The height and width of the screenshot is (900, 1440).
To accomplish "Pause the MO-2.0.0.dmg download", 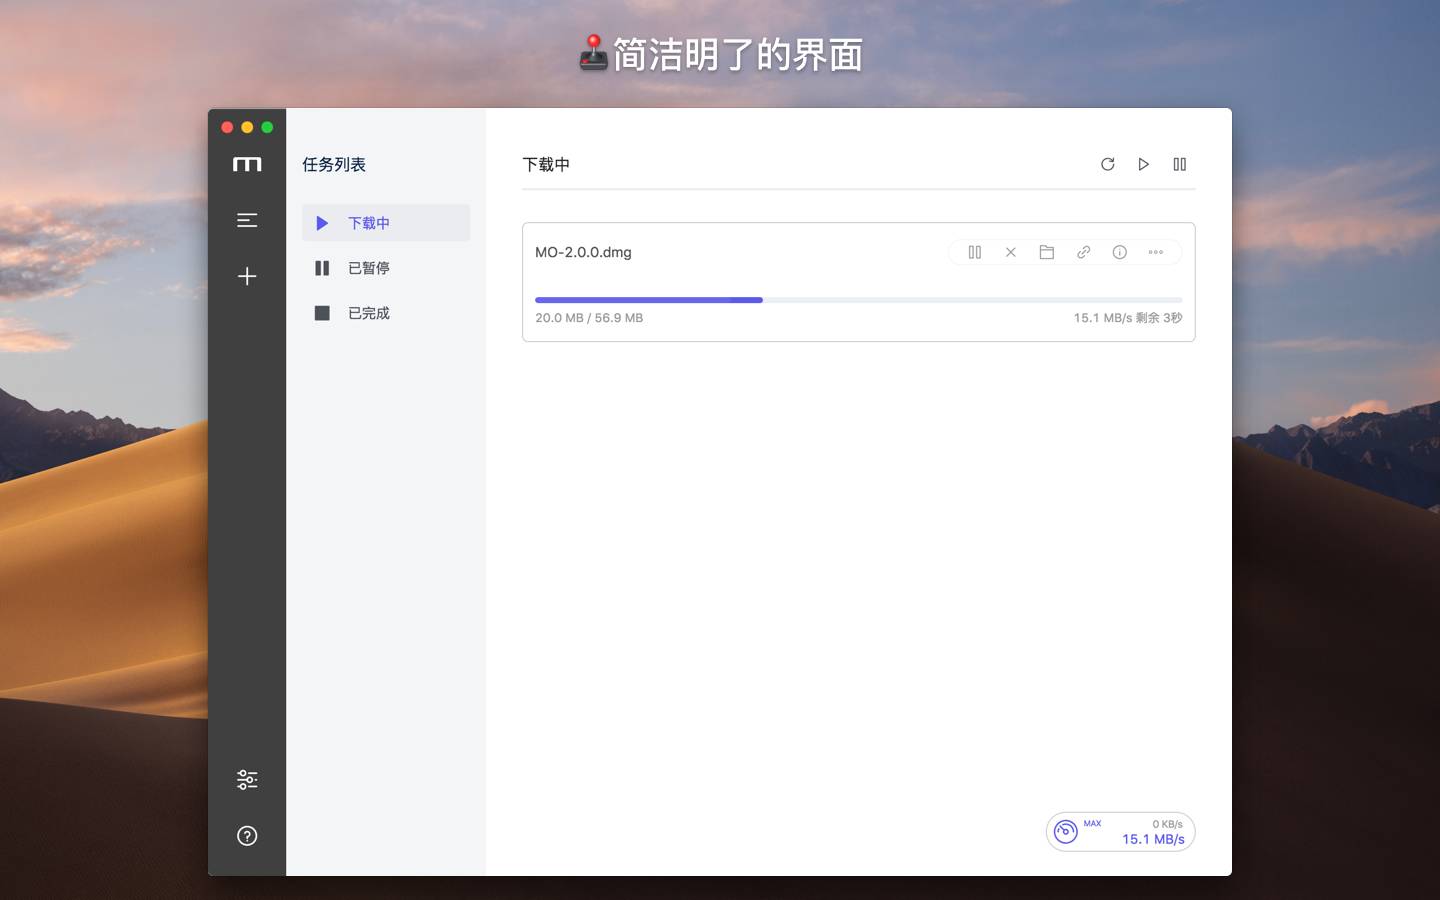I will (x=975, y=252).
